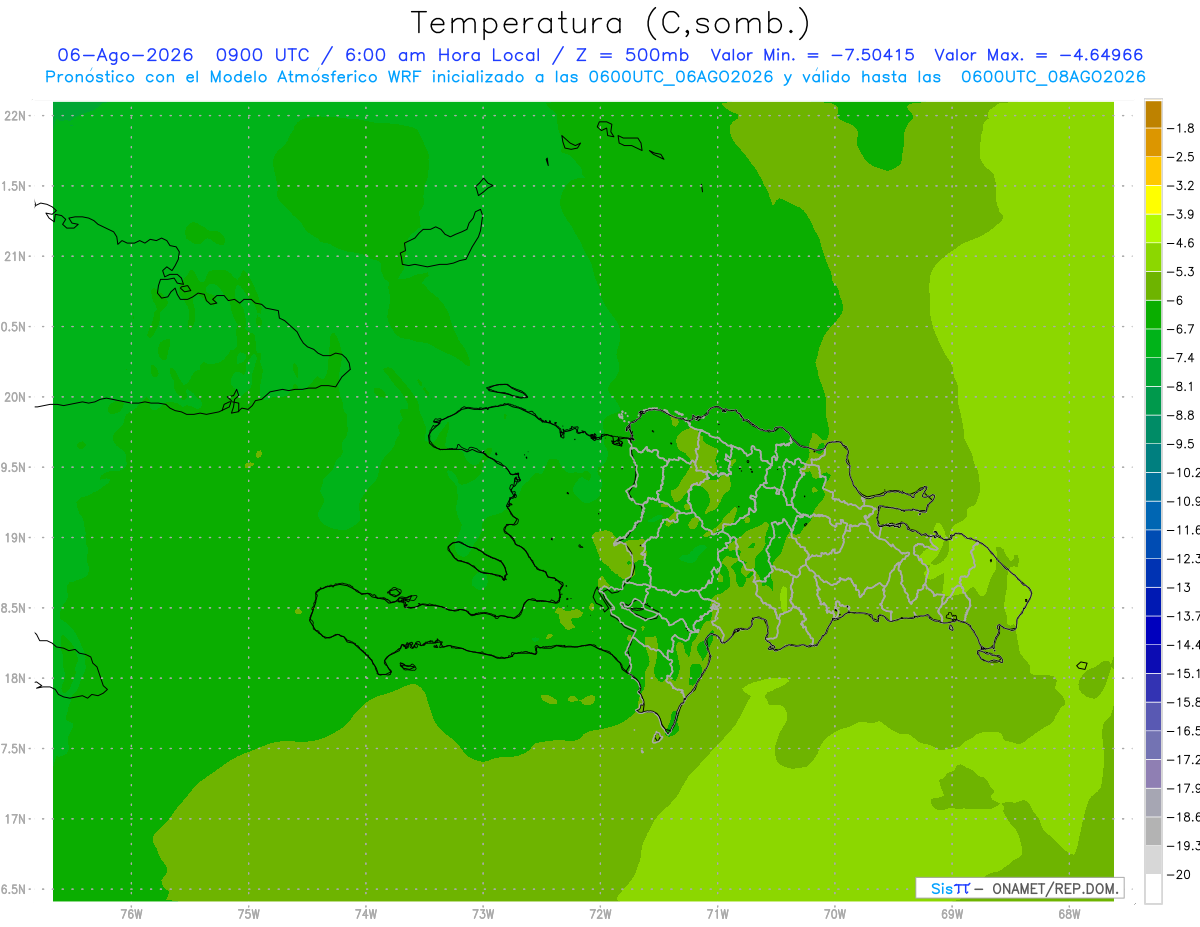
Task: Select the "Valor Max. = -4.64966" value
Action: coord(1039,56)
